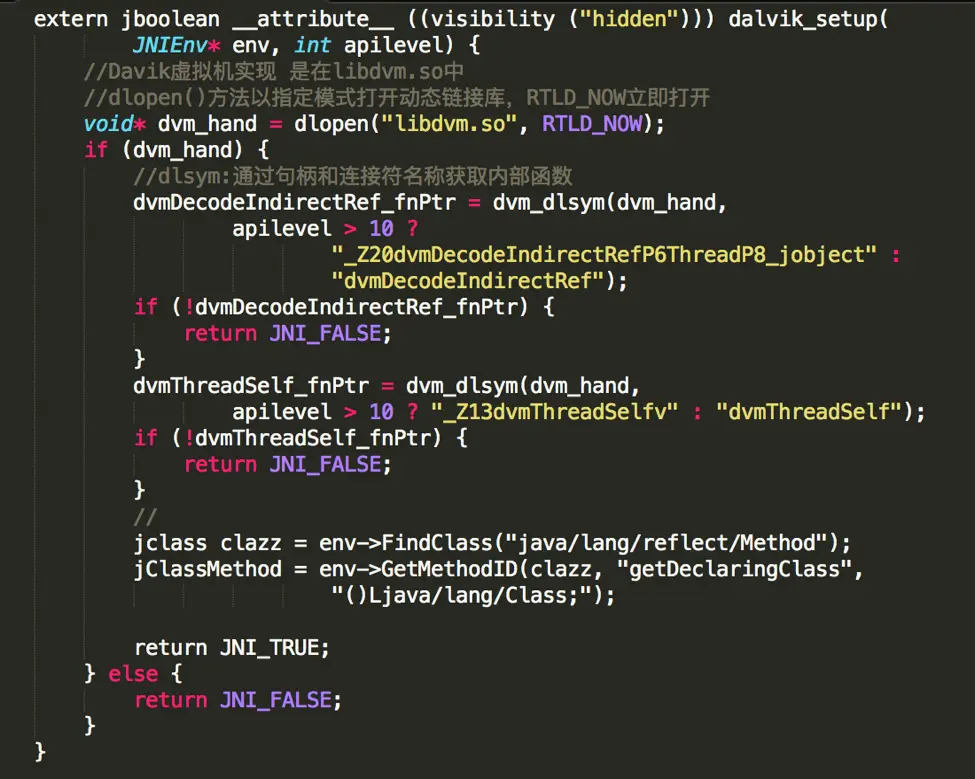This screenshot has height=779, width=975.
Task: Click the //dlopen() comment line
Action: 397,98
